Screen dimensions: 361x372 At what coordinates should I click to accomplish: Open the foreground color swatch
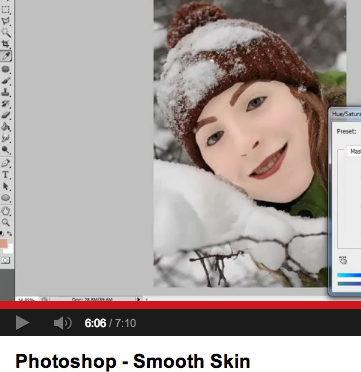click(x=4, y=243)
